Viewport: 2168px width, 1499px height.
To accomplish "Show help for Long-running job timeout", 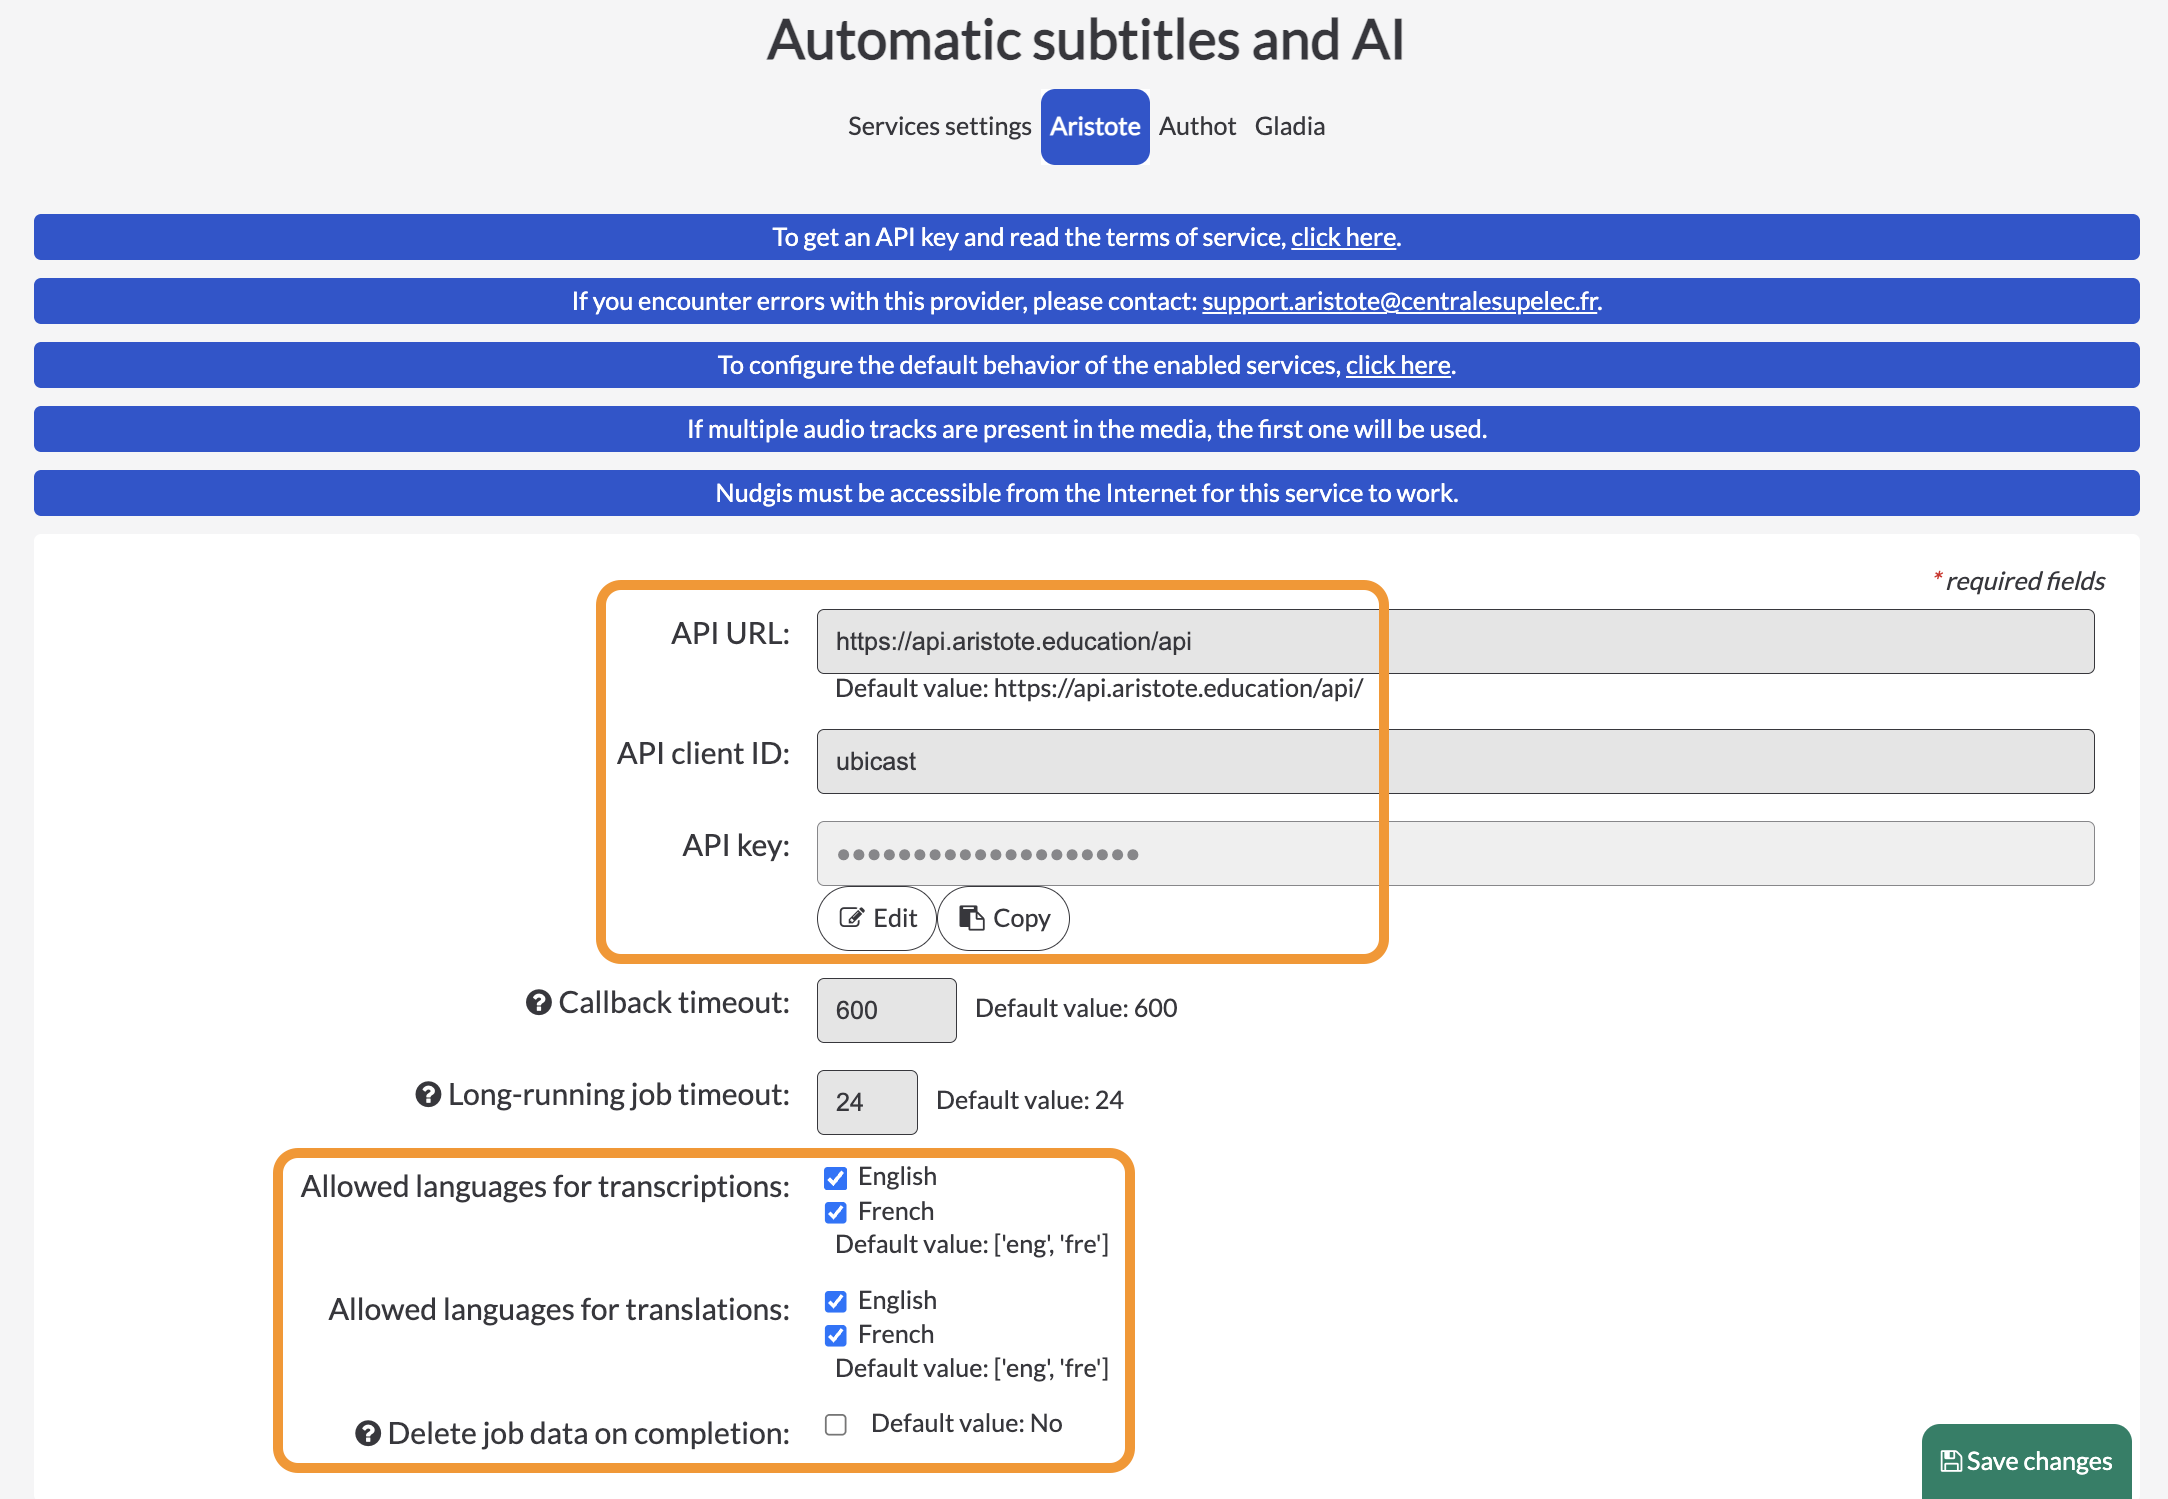I will [428, 1094].
